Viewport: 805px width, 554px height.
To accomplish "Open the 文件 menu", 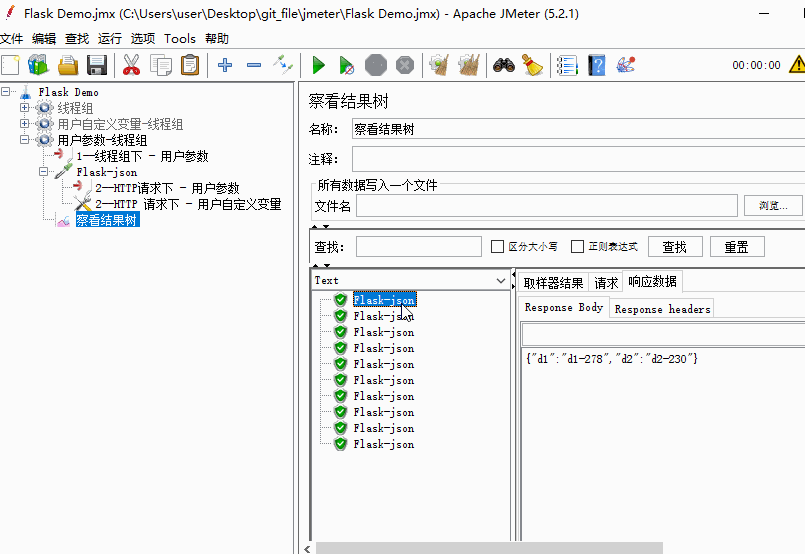I will tap(11, 39).
